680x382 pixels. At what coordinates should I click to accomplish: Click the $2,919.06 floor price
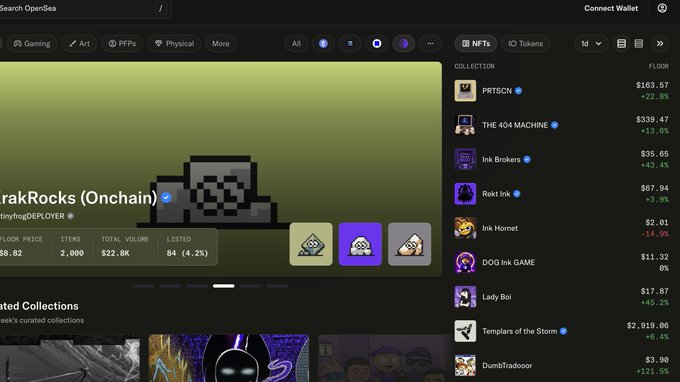647,325
